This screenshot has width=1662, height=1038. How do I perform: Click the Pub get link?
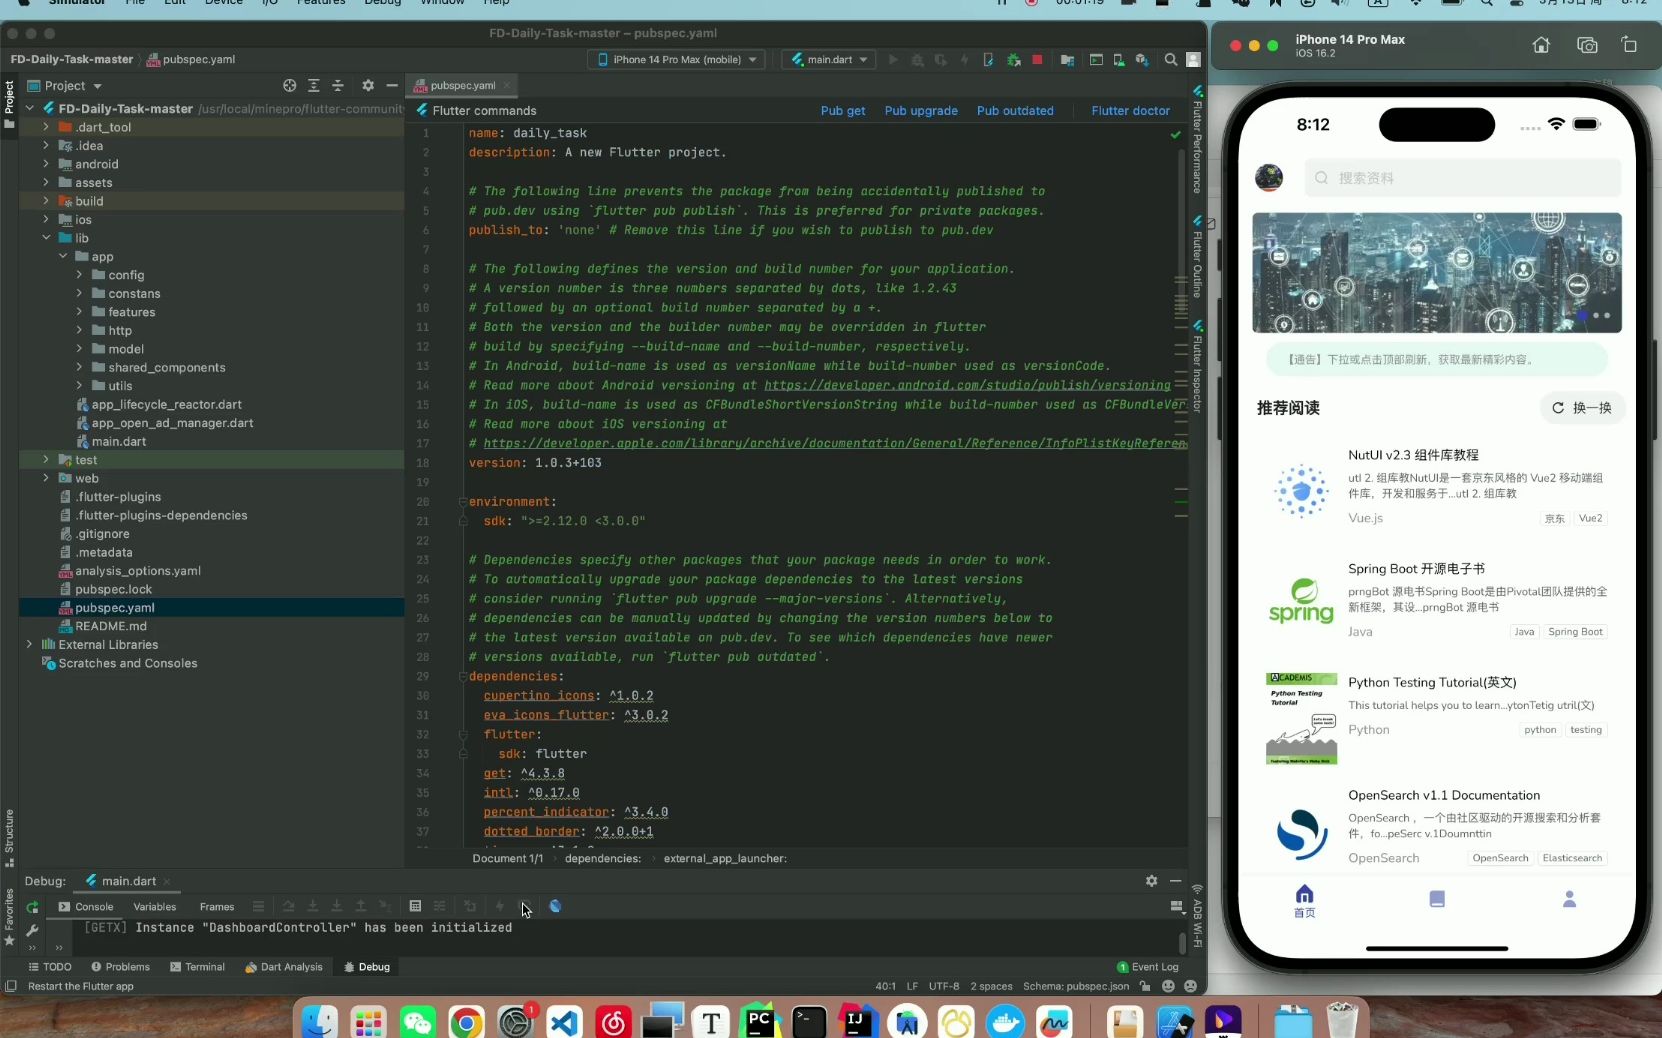843,111
